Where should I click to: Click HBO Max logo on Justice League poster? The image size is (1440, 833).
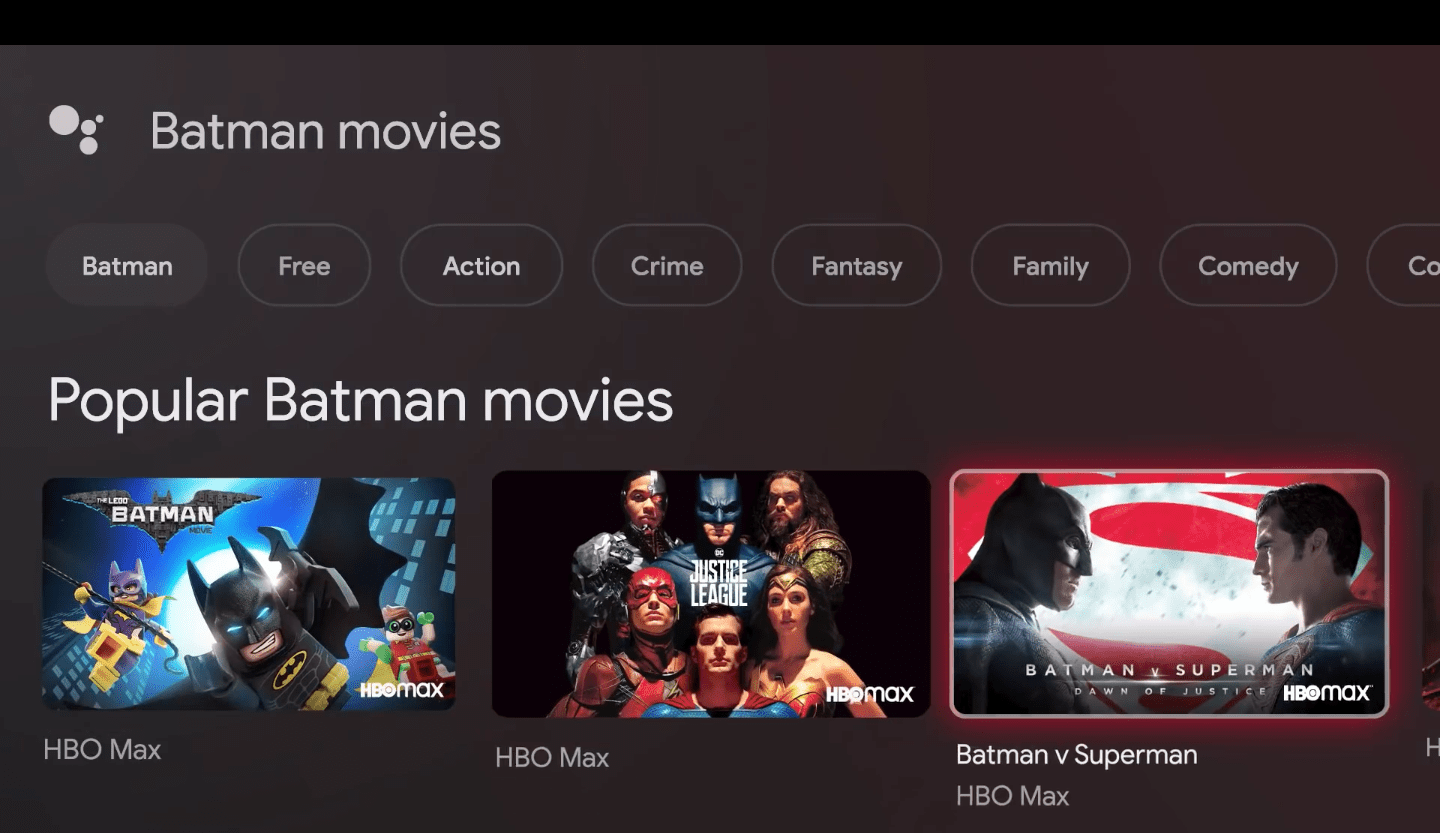[870, 693]
